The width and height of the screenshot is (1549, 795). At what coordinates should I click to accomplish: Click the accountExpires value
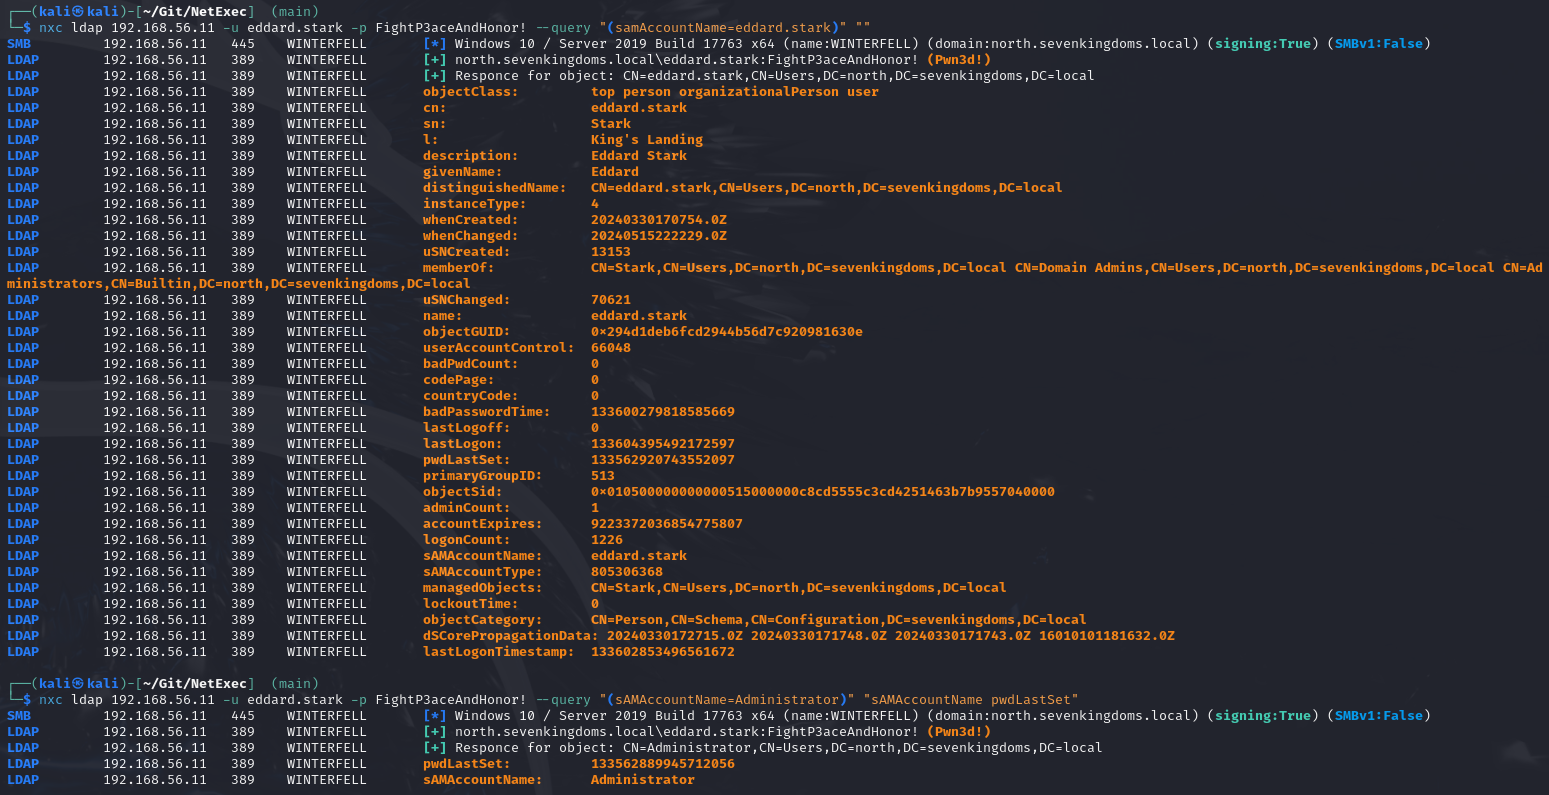point(666,523)
